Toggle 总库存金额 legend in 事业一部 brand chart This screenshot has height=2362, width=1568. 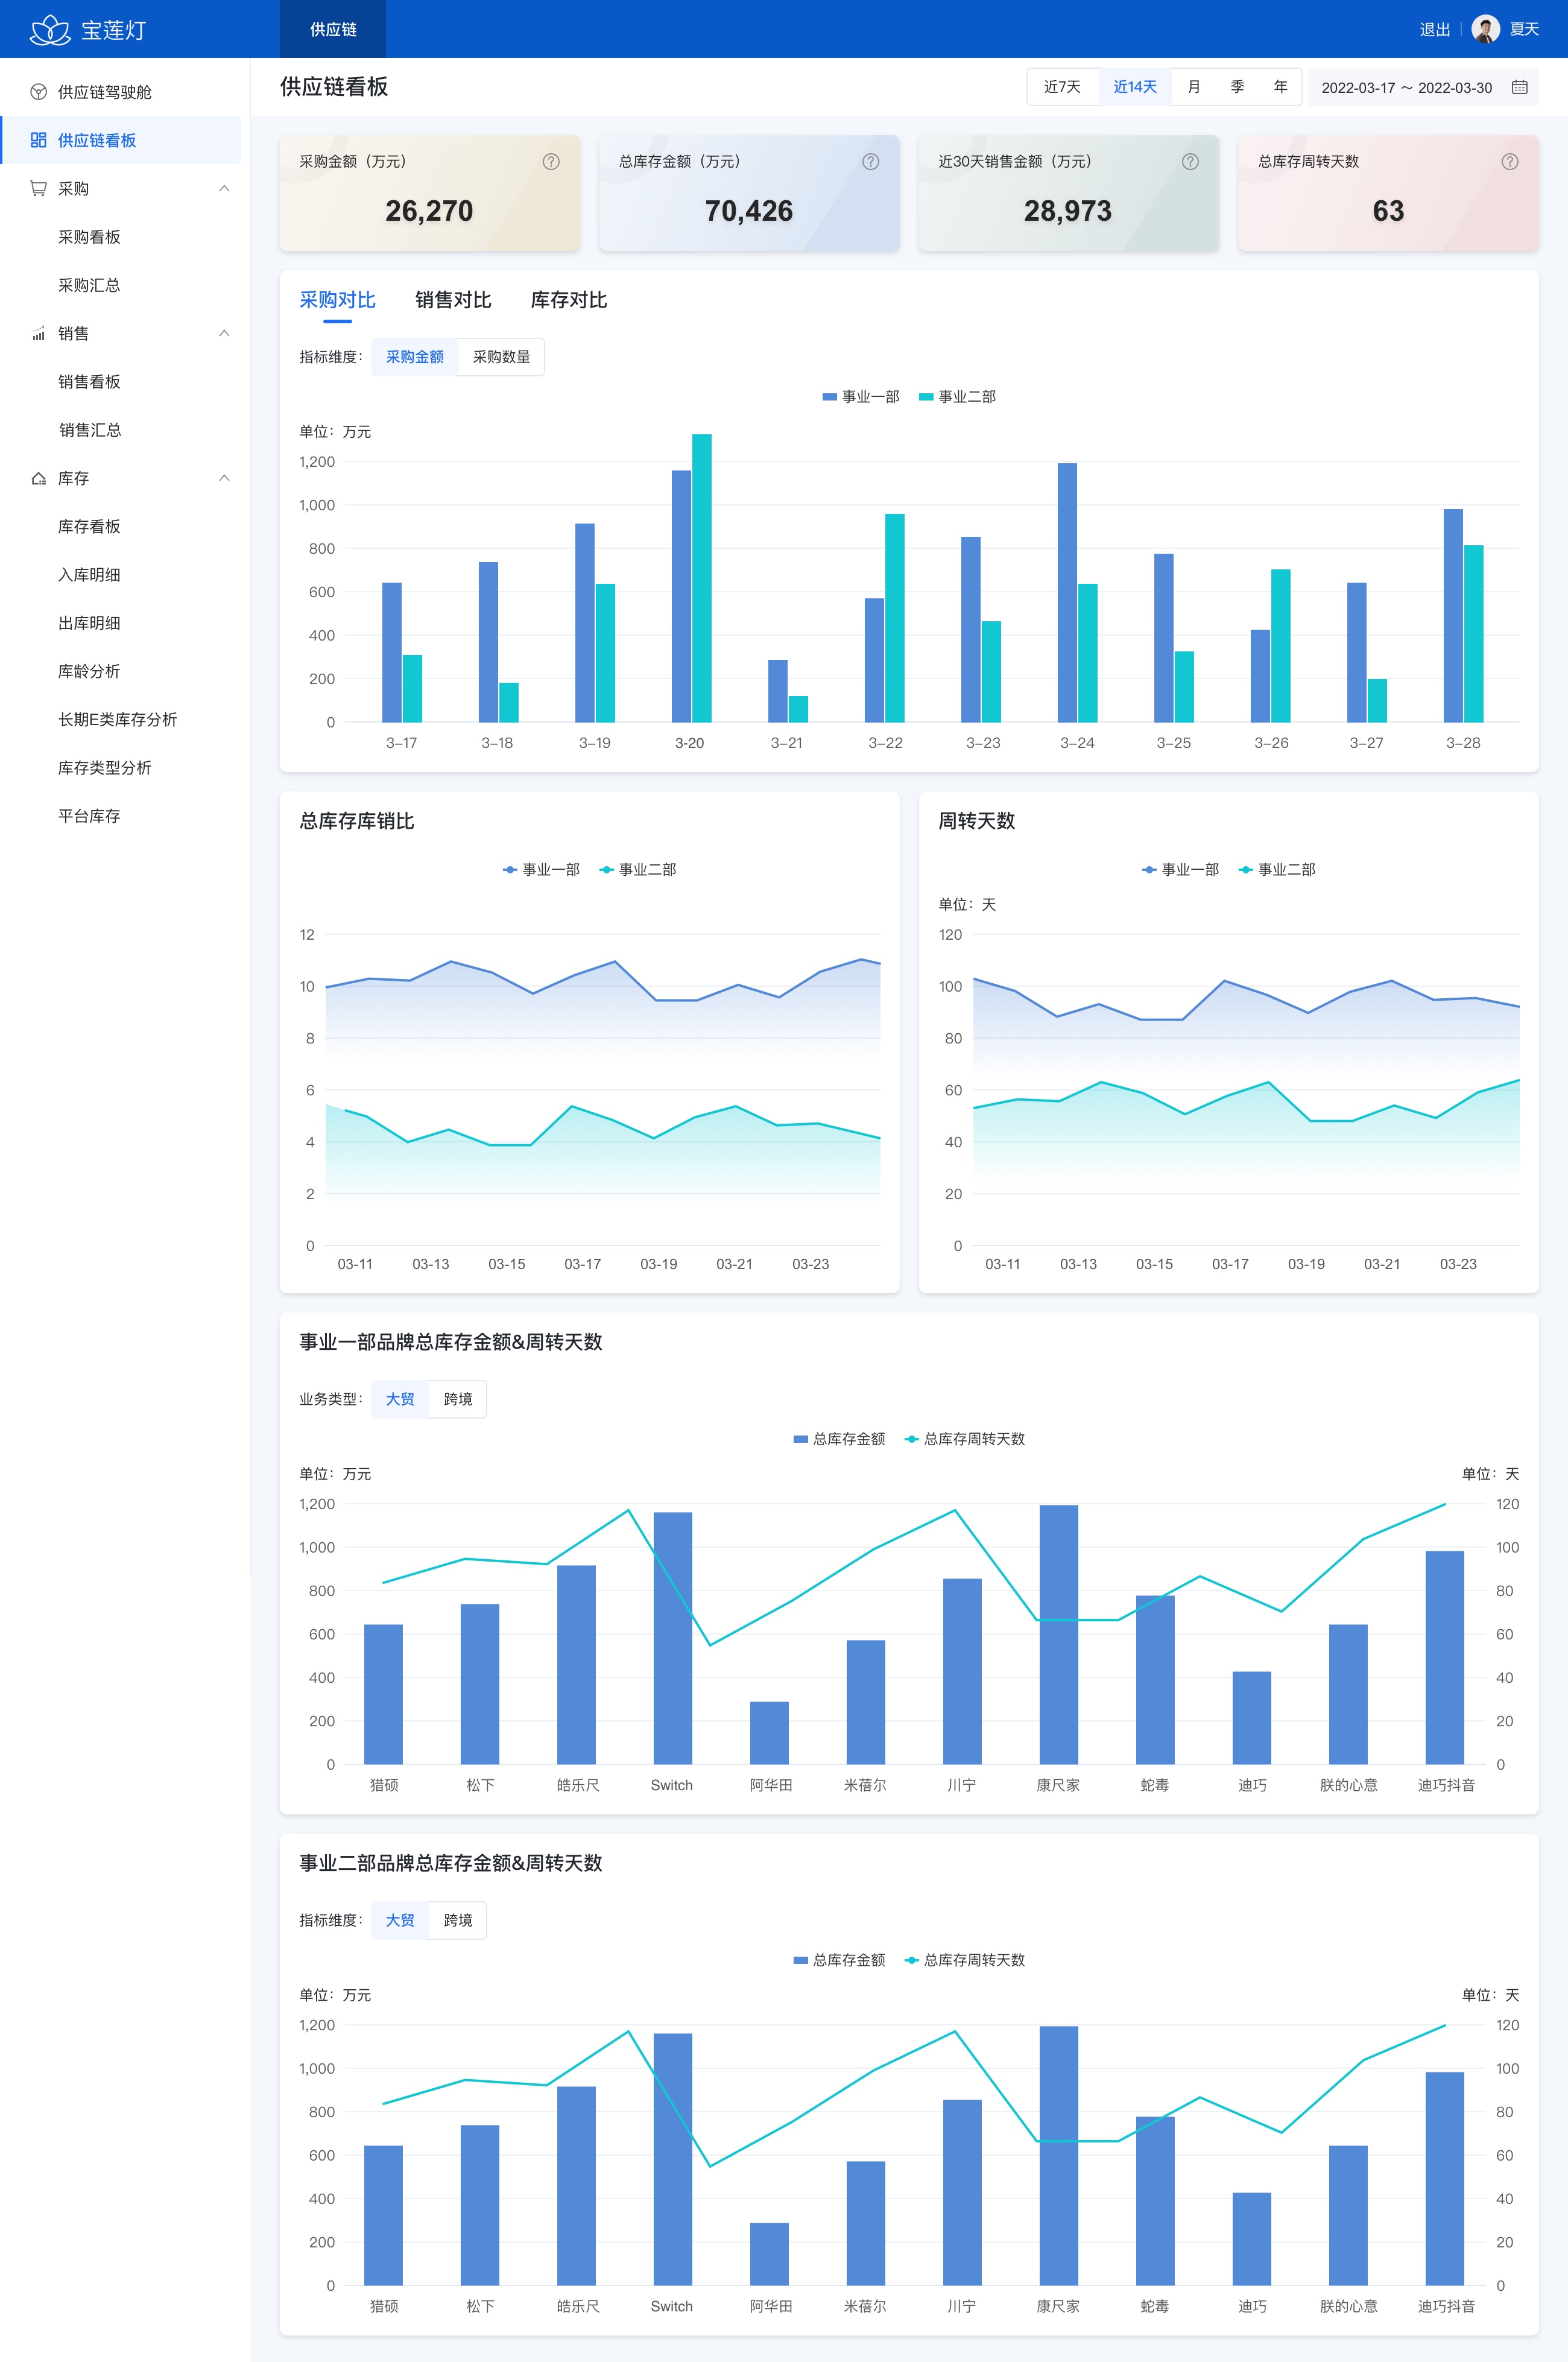point(839,1439)
